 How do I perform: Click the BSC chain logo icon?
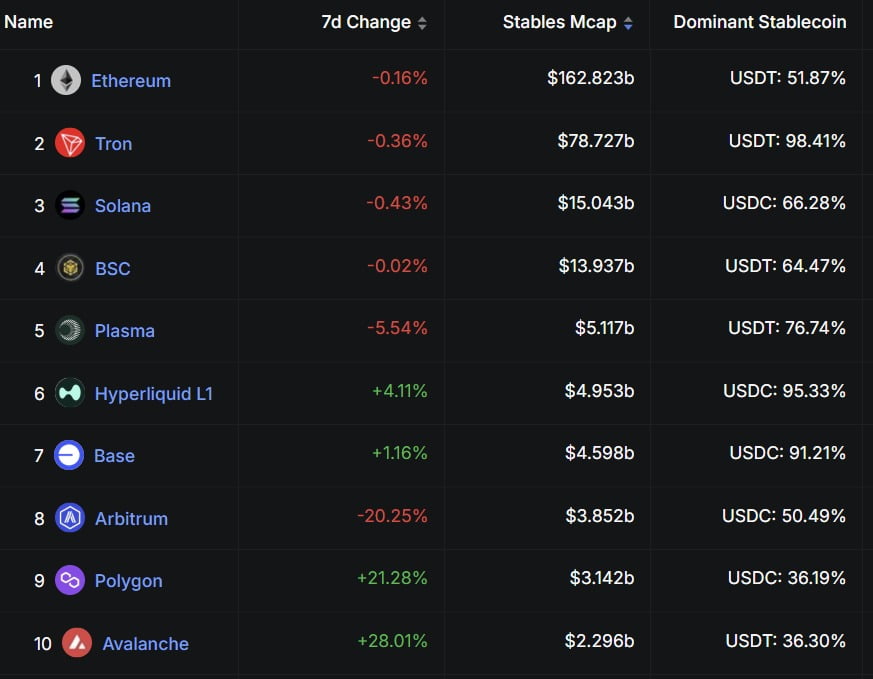70,268
